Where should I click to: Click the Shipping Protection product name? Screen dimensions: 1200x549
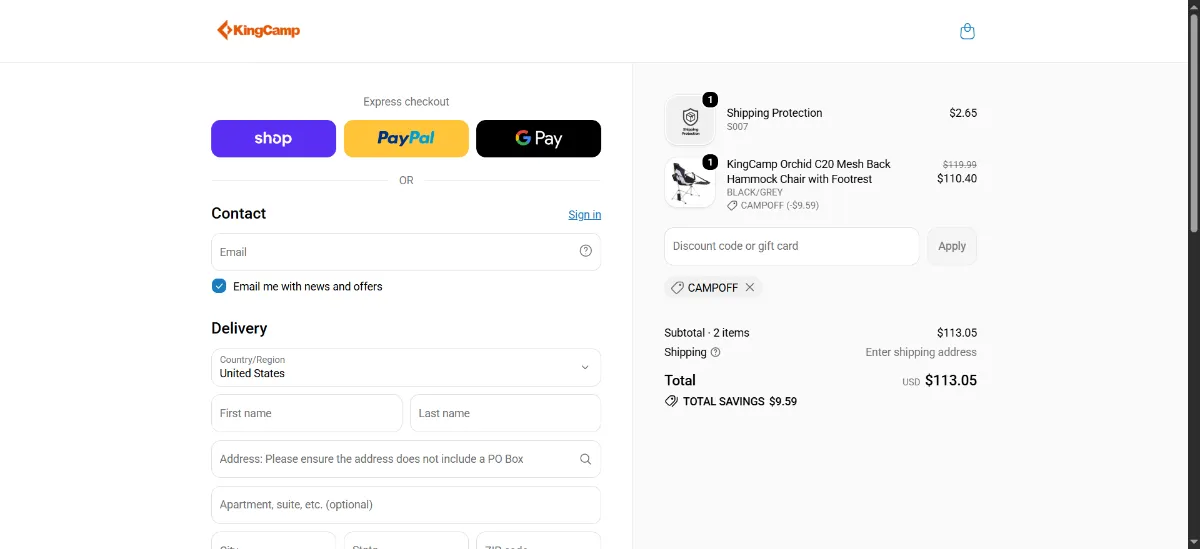click(775, 113)
